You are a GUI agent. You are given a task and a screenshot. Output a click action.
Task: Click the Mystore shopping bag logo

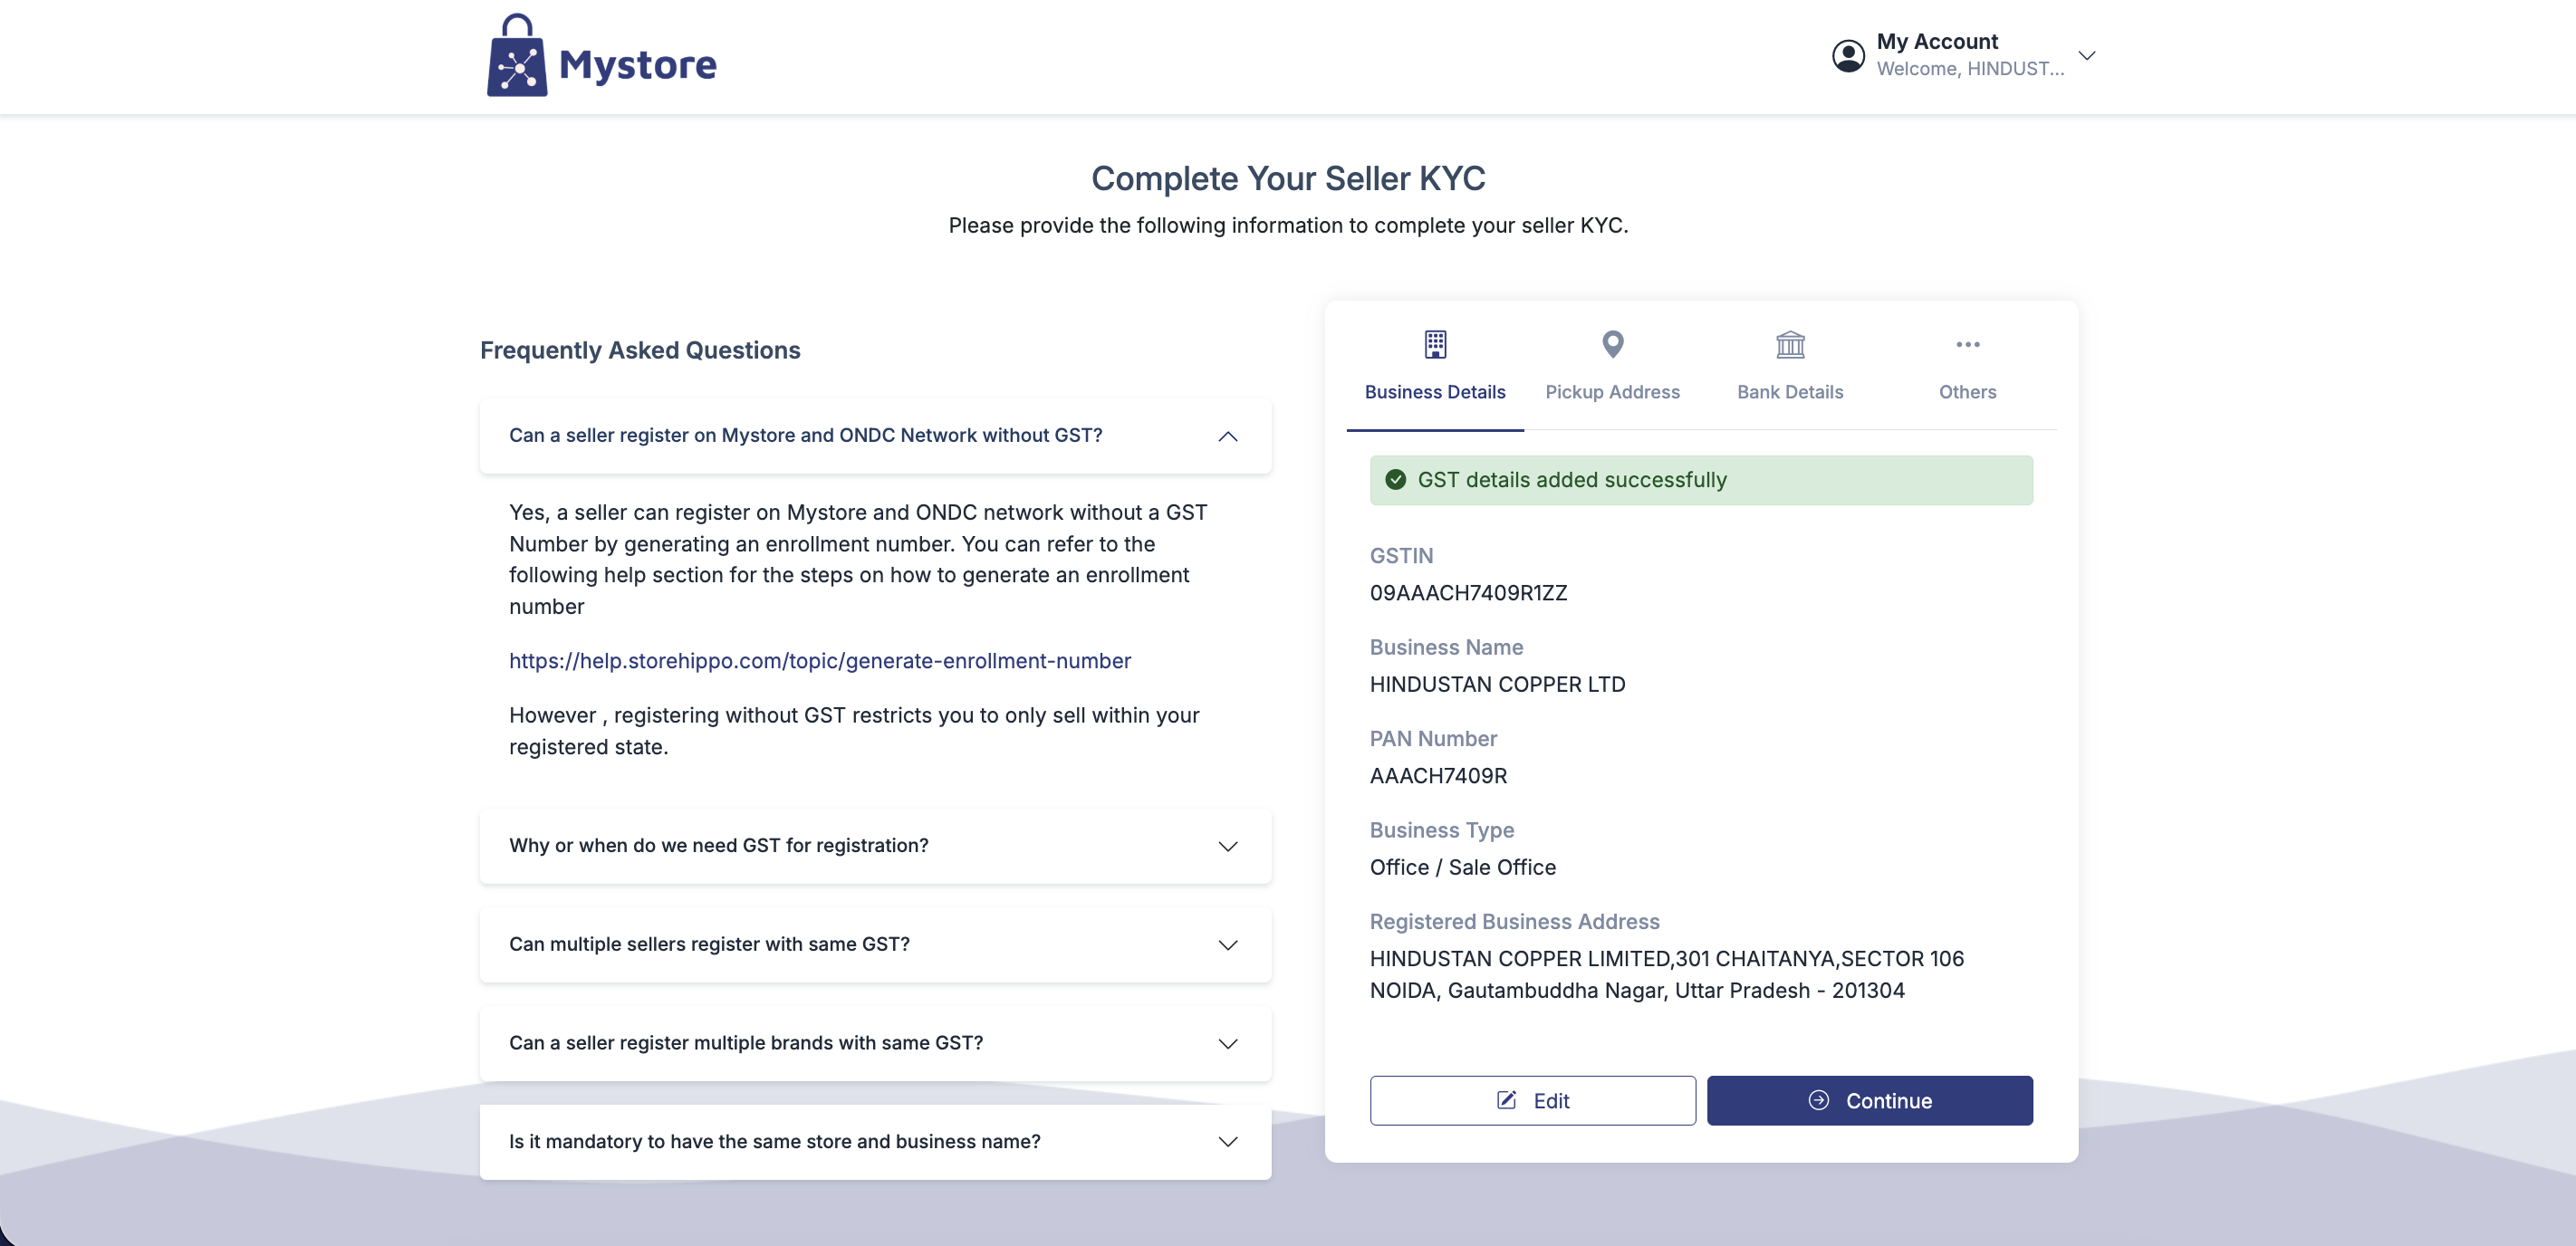click(x=516, y=57)
